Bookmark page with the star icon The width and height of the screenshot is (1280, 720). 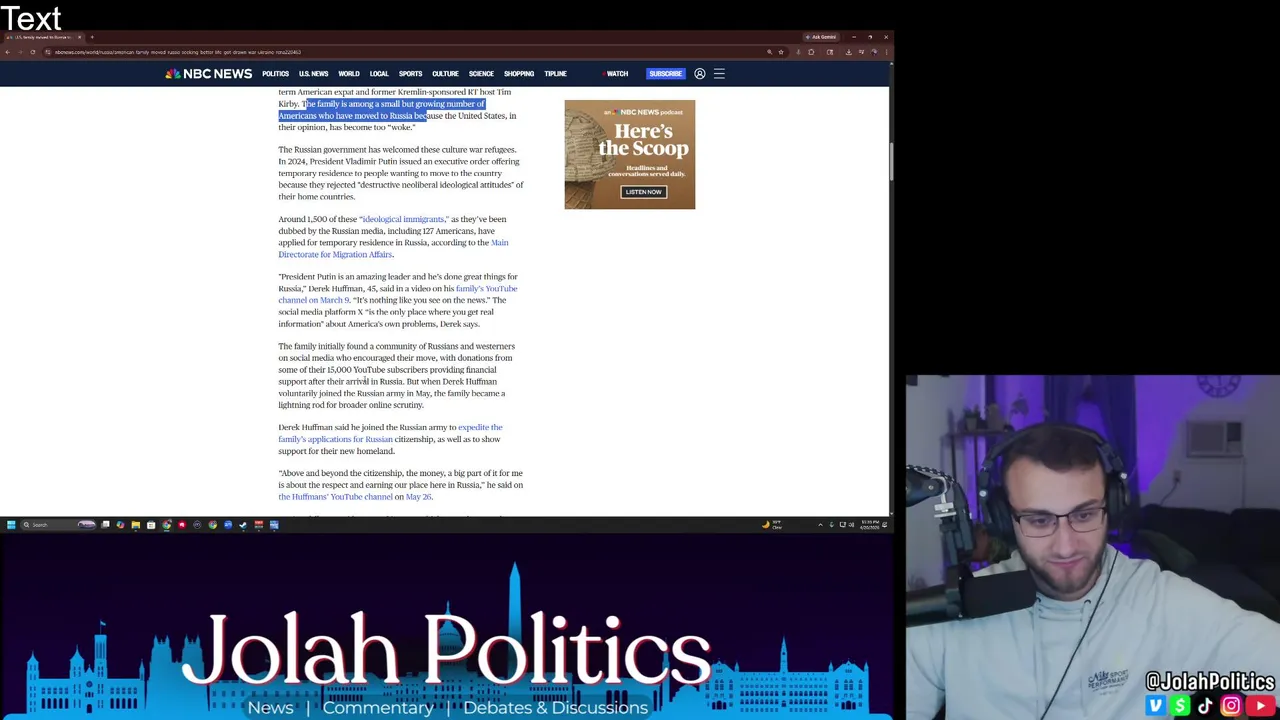click(x=781, y=52)
